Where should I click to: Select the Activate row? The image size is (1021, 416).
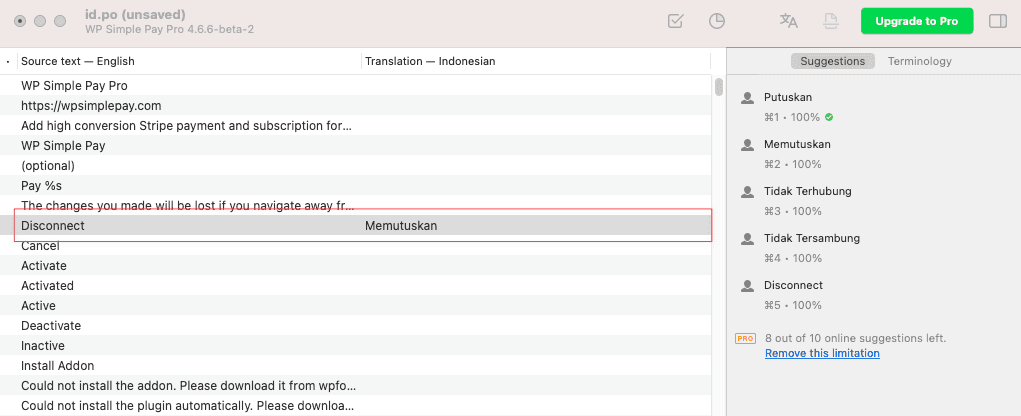pyautogui.click(x=356, y=266)
